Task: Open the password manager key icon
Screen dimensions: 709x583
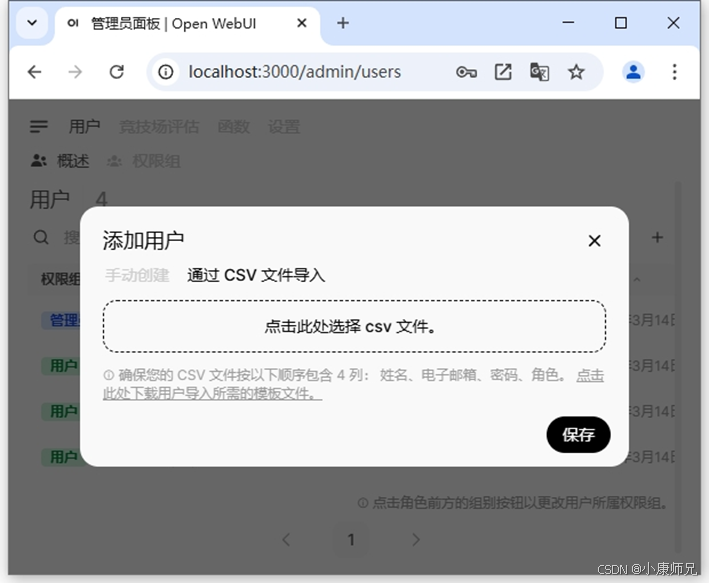Action: pos(466,72)
